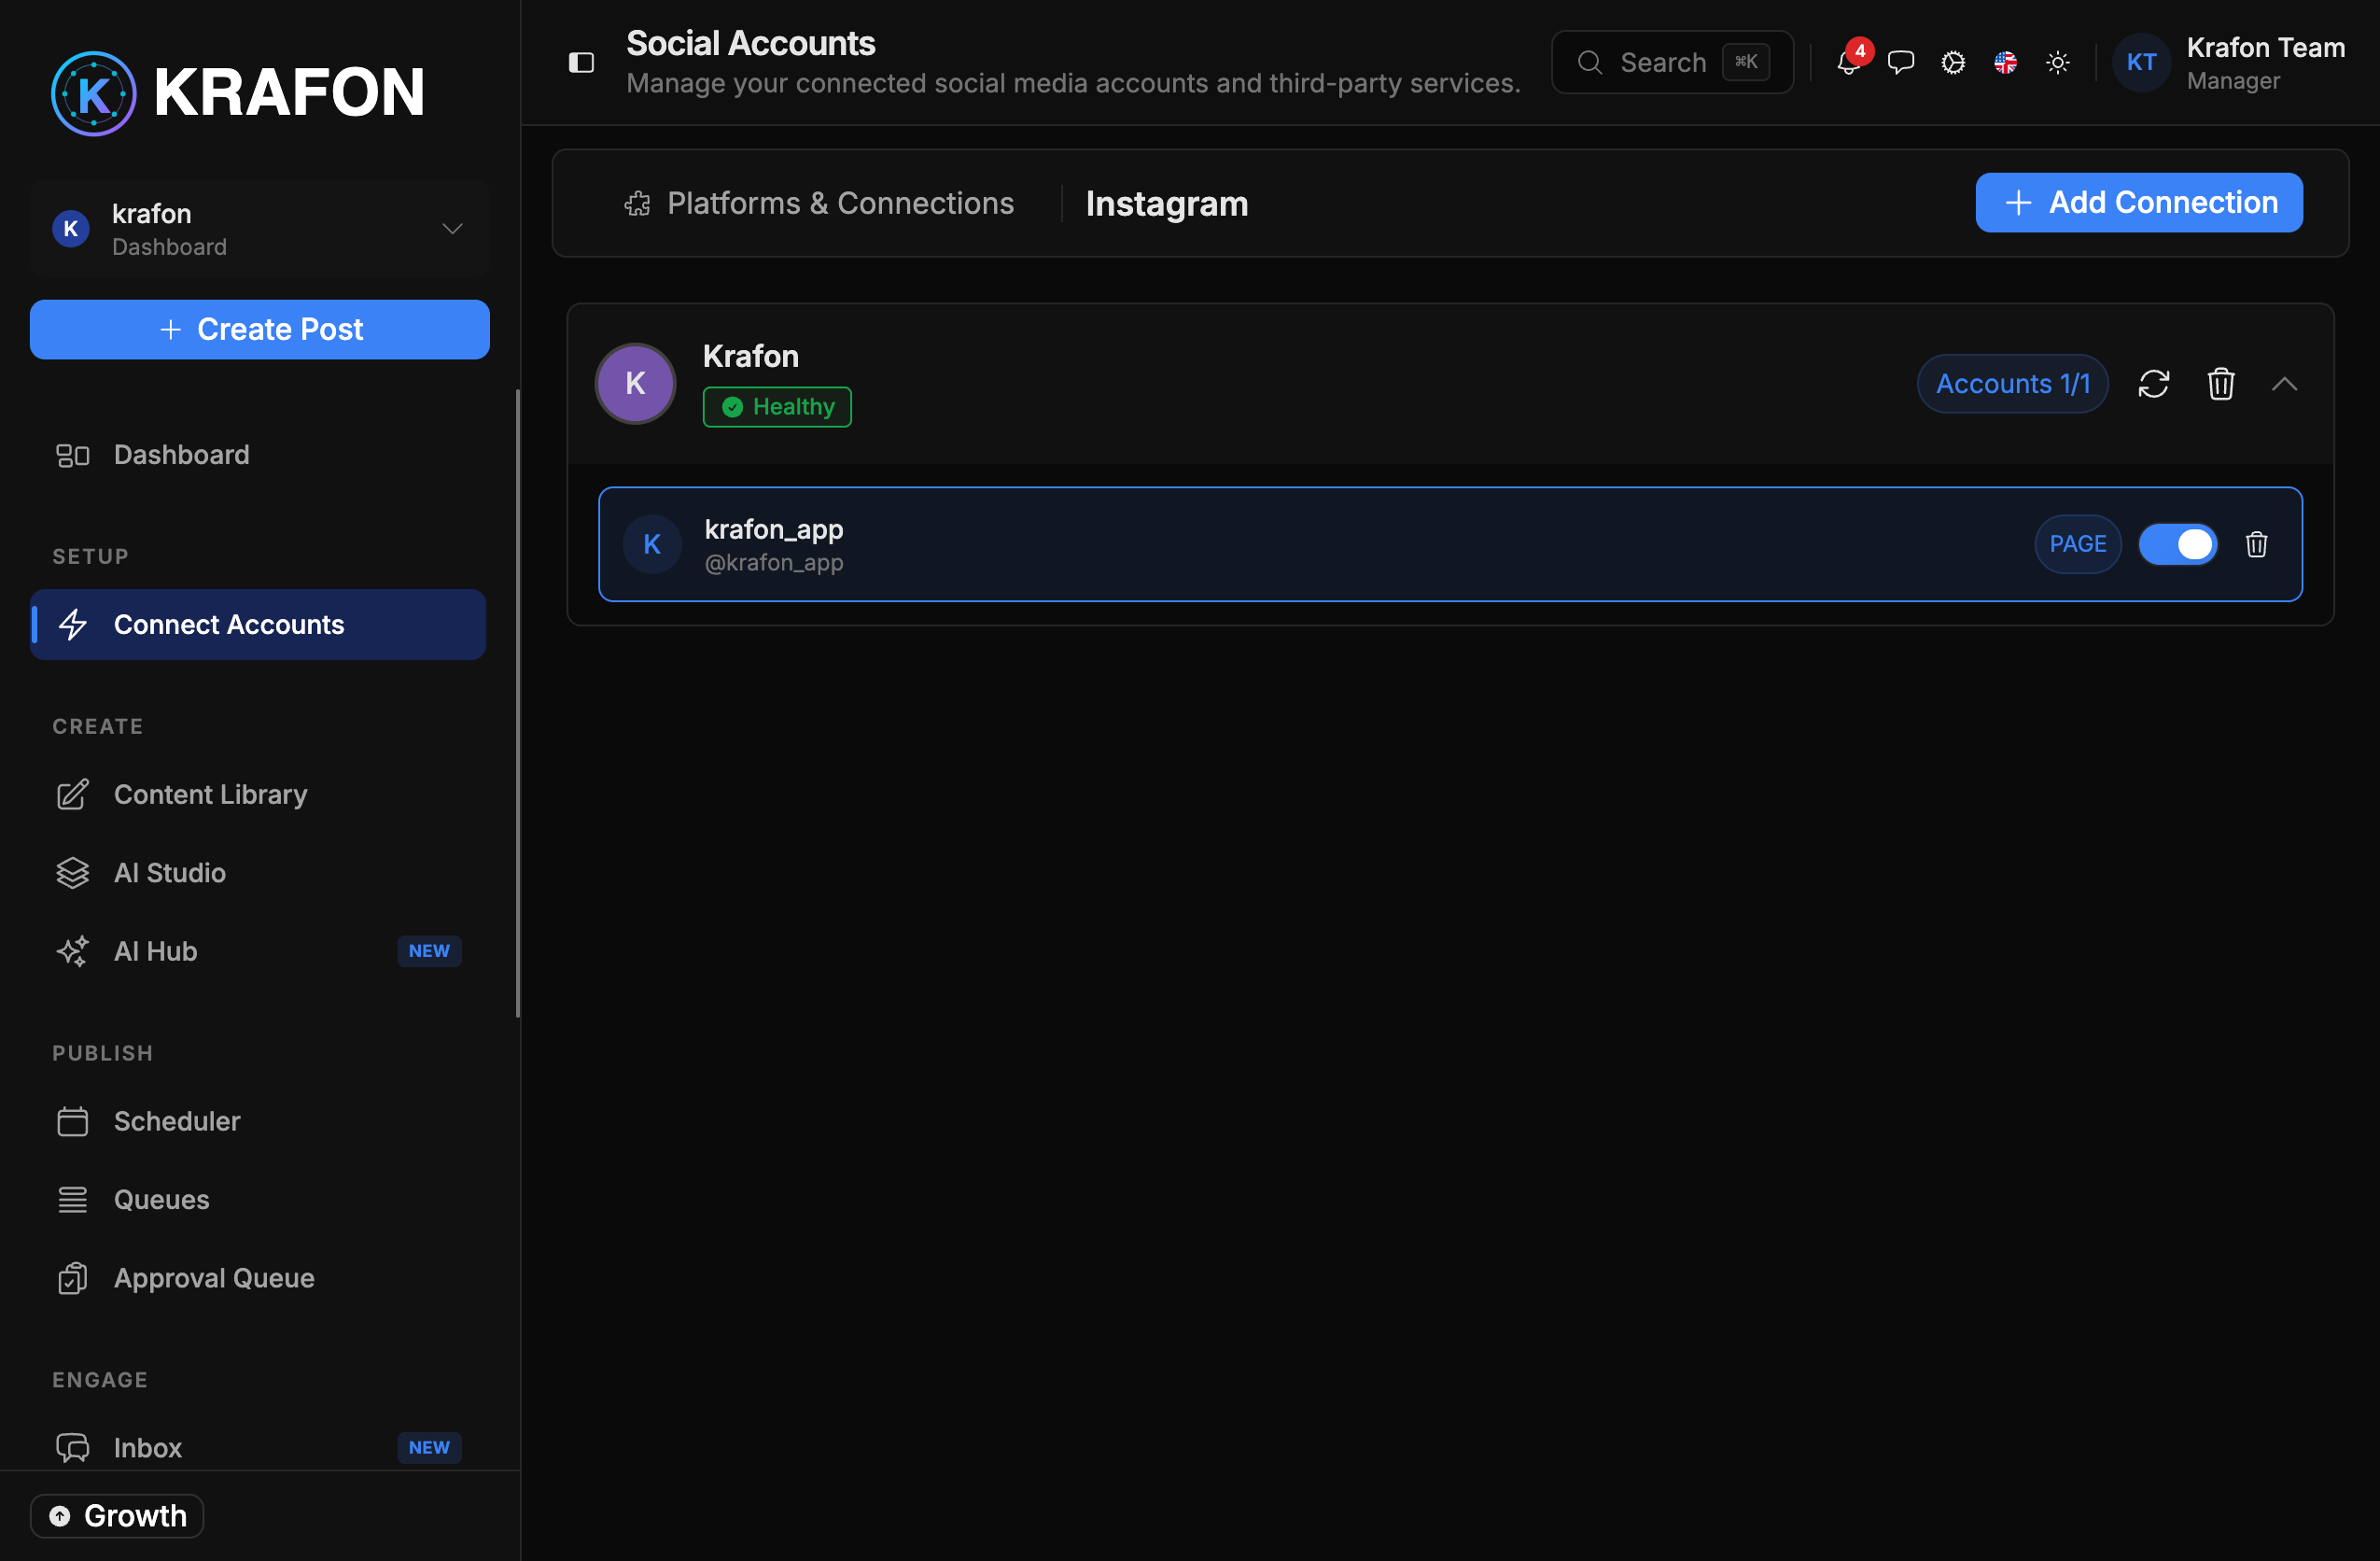The height and width of the screenshot is (1561, 2380).
Task: Click the Instagram breadcrumb title
Action: 1167,204
